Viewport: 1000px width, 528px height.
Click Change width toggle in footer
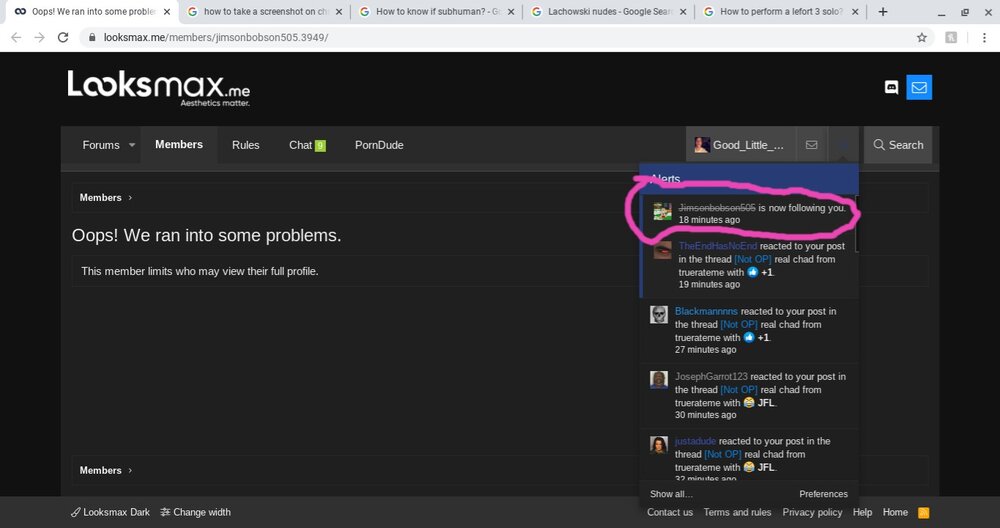click(x=195, y=512)
